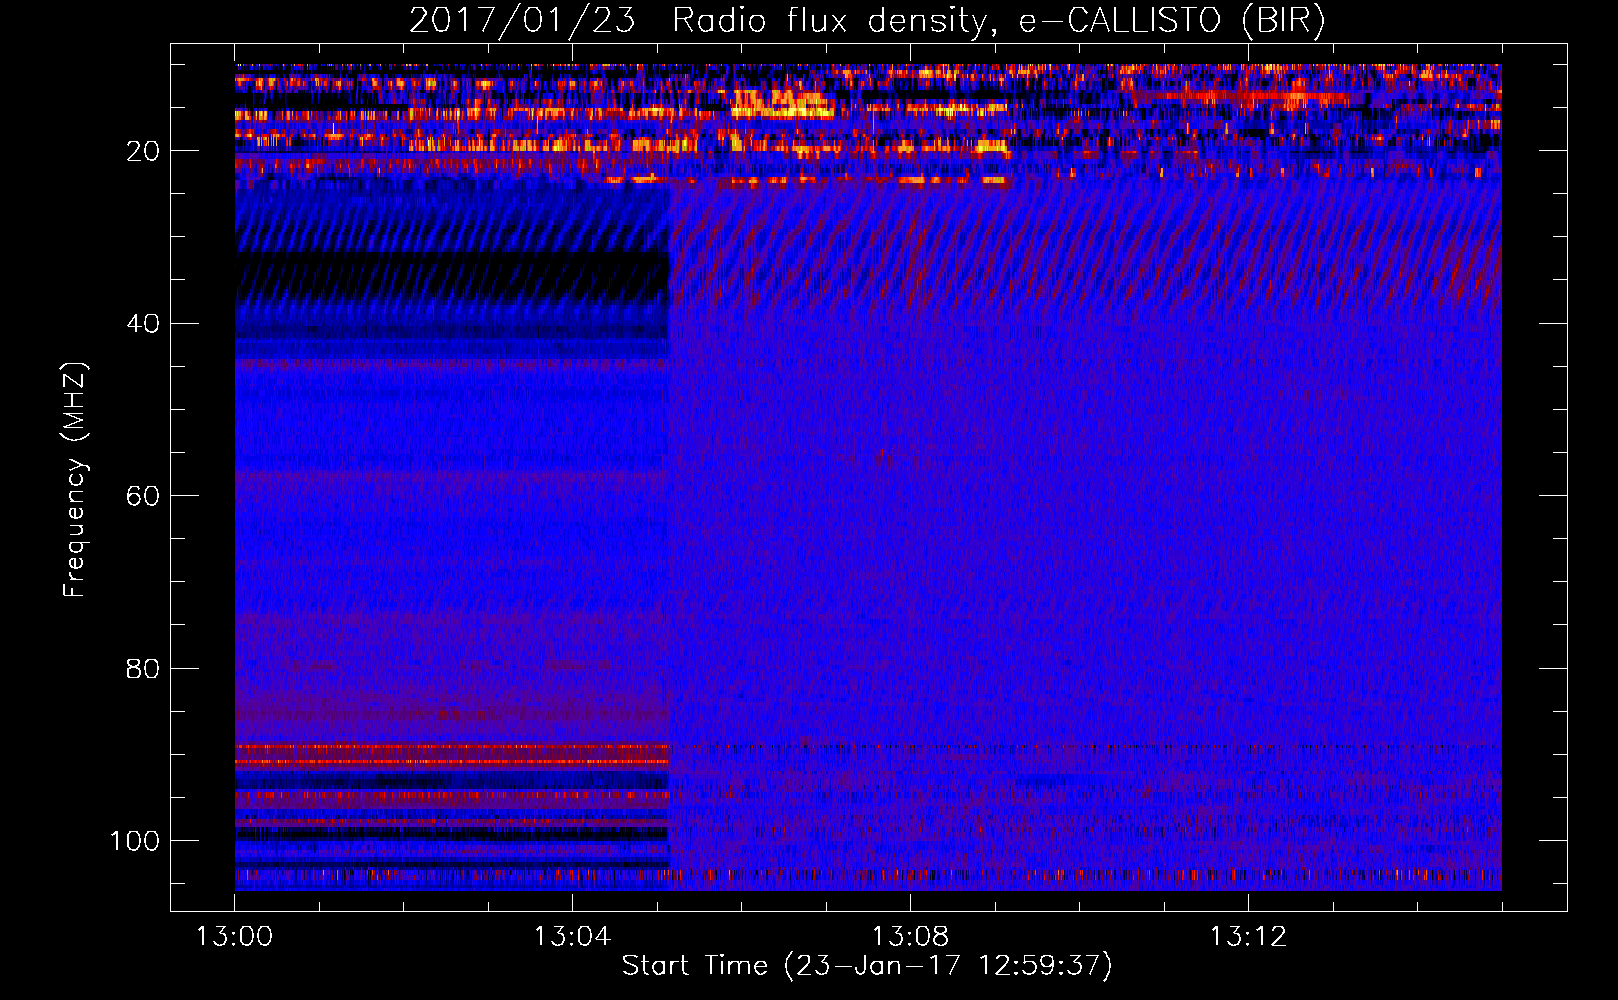Click time tick label 13:08
The image size is (1618, 1000).
pos(910,937)
